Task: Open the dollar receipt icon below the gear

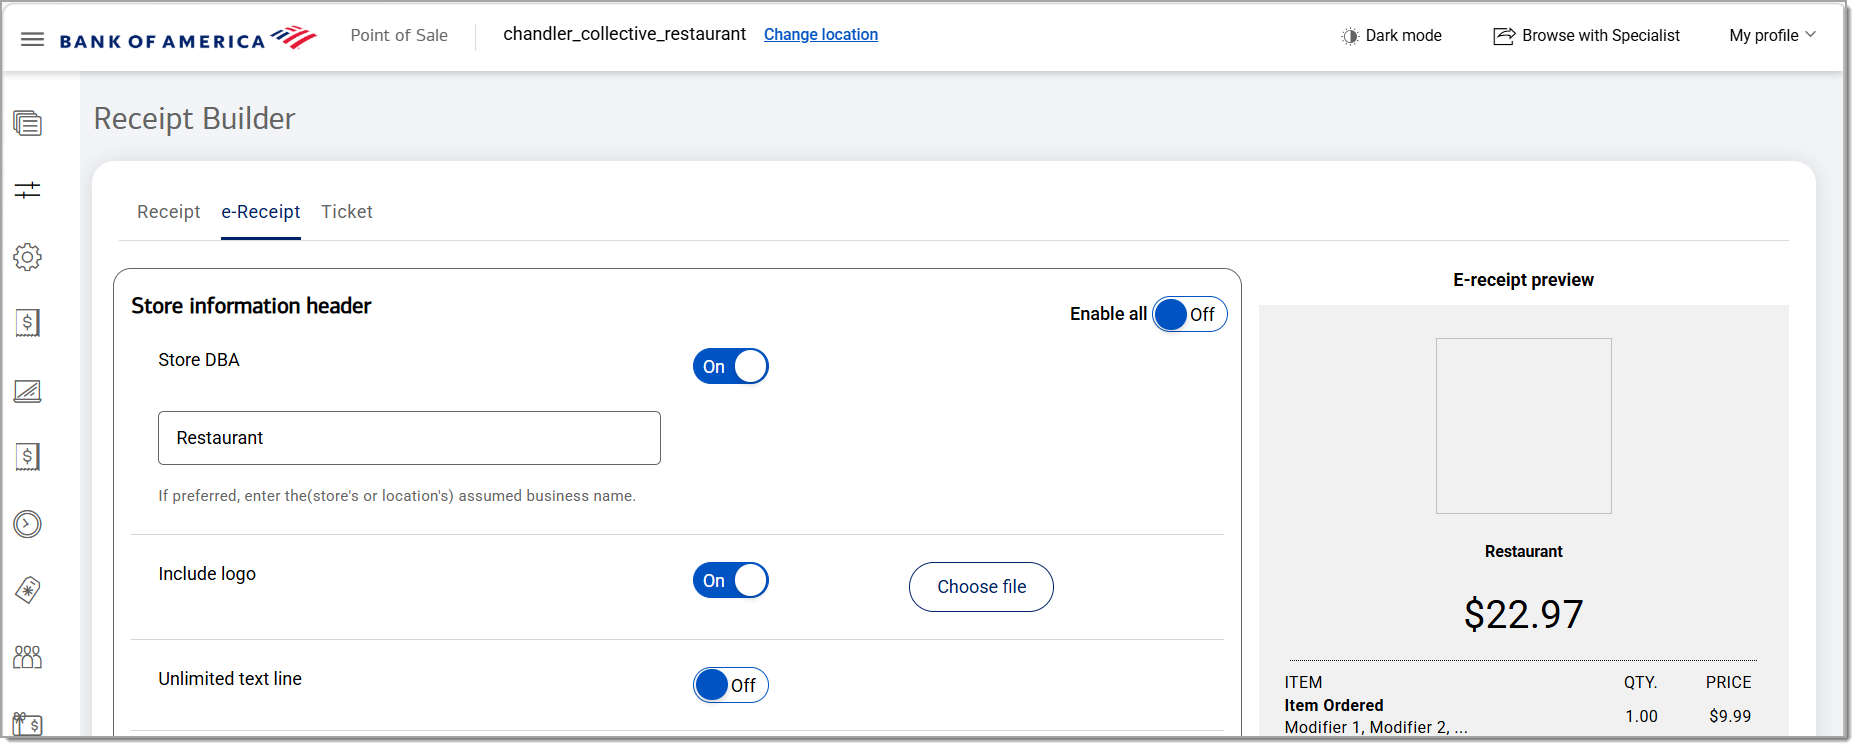Action: 27,323
